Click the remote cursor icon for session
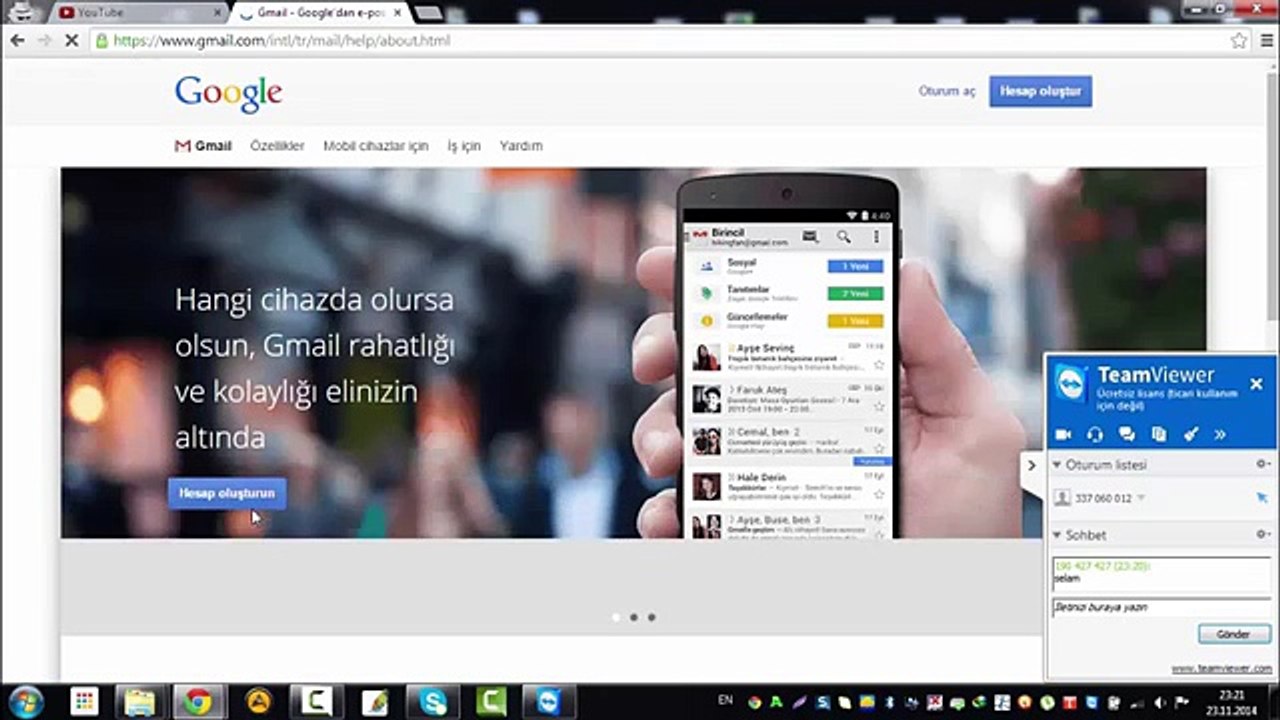The height and width of the screenshot is (720, 1280). [x=1262, y=498]
